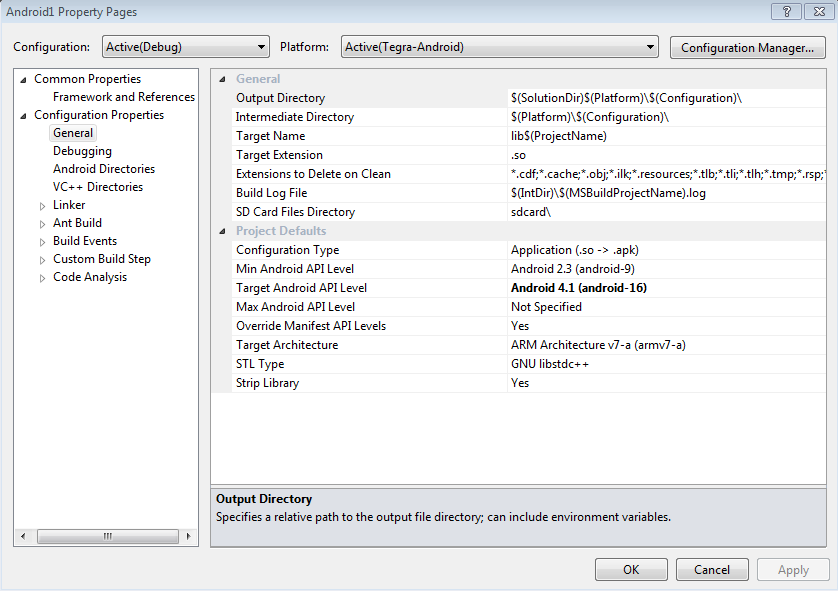Edit the Intermediate Directory value
Image resolution: width=838 pixels, height=591 pixels.
[x=666, y=117]
